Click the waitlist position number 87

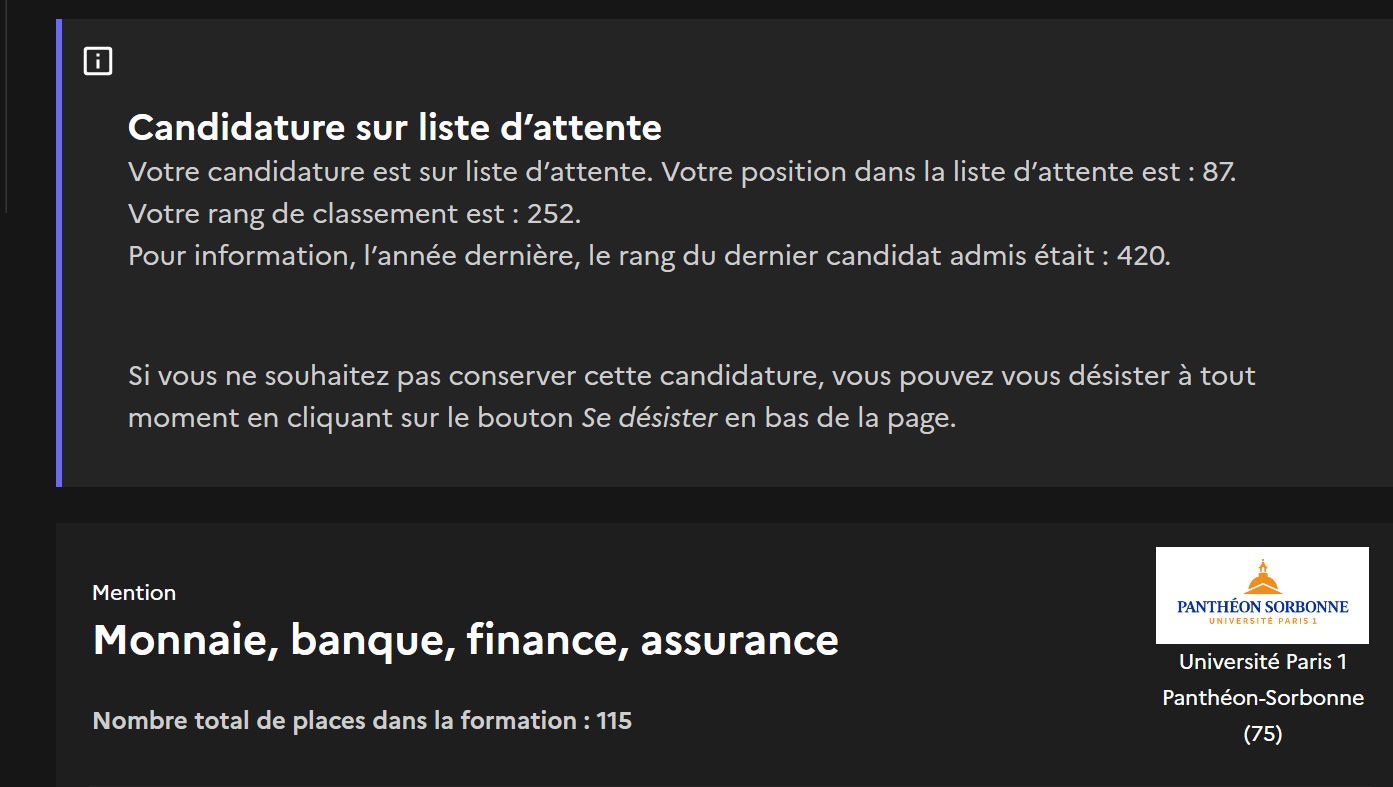coord(1217,172)
